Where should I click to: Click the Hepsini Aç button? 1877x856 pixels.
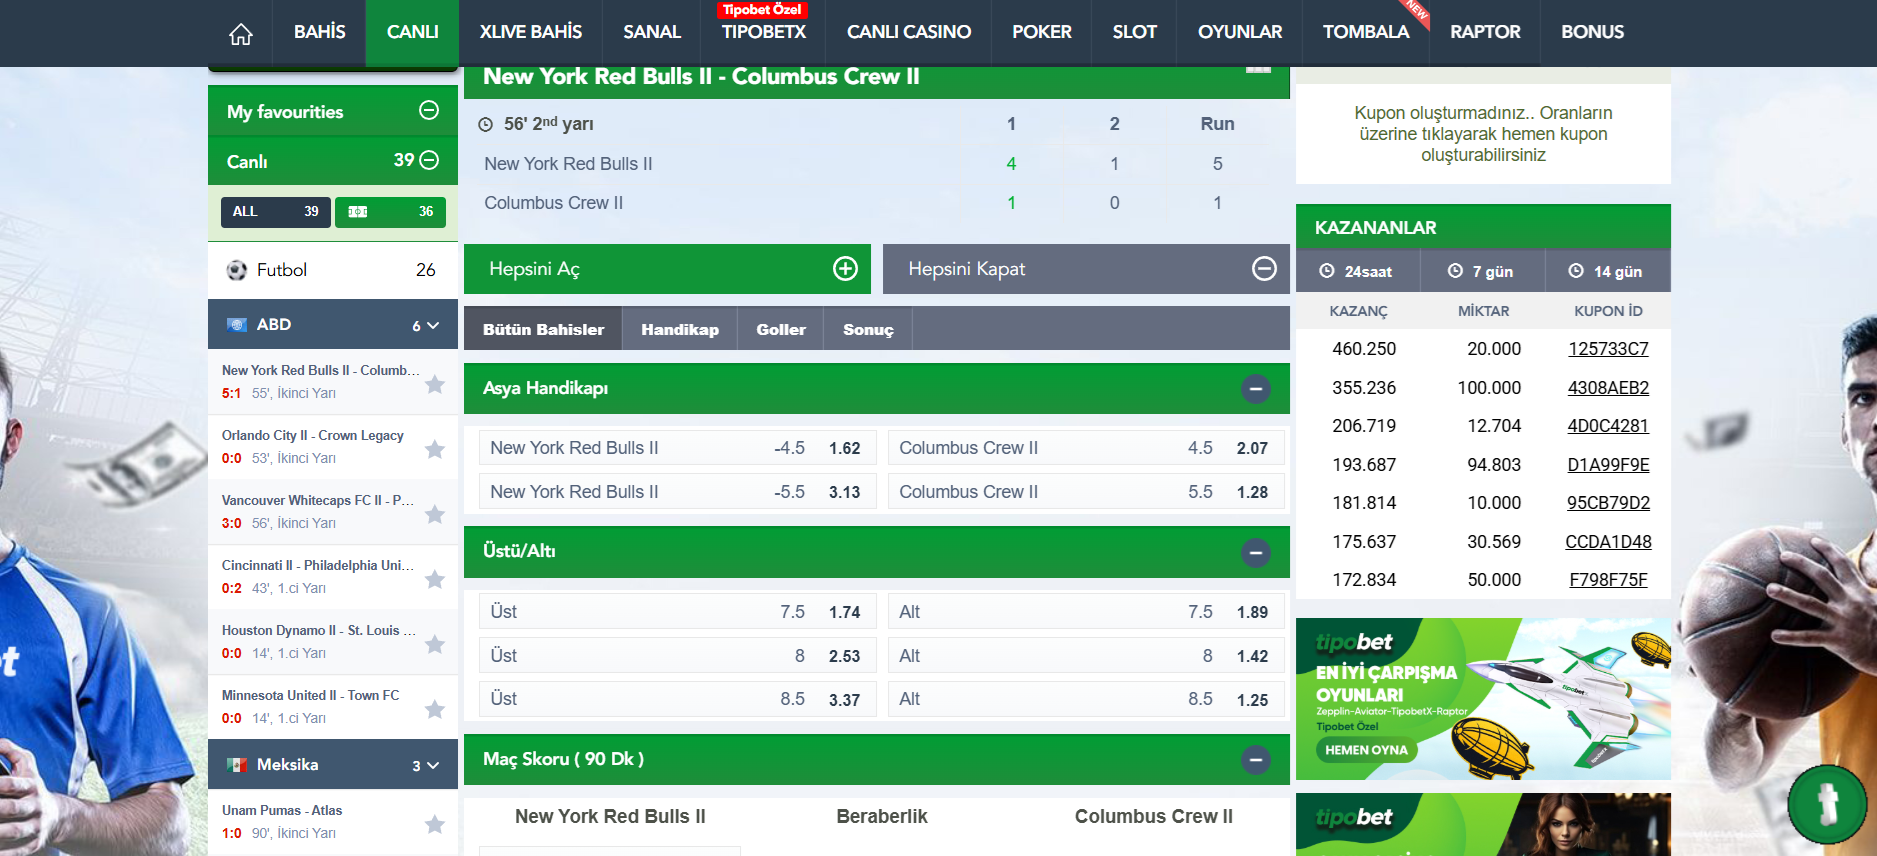667,269
